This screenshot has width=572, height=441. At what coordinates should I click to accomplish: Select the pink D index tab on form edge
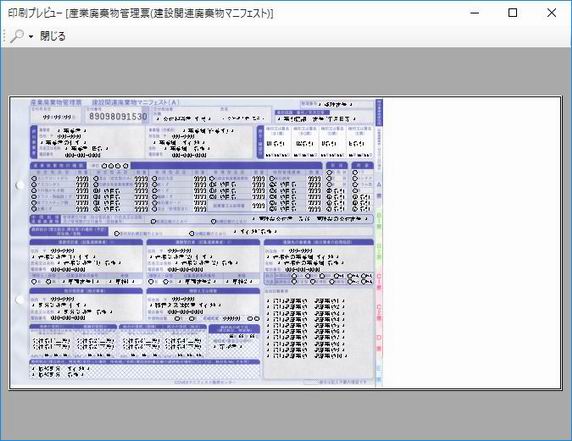[379, 343]
